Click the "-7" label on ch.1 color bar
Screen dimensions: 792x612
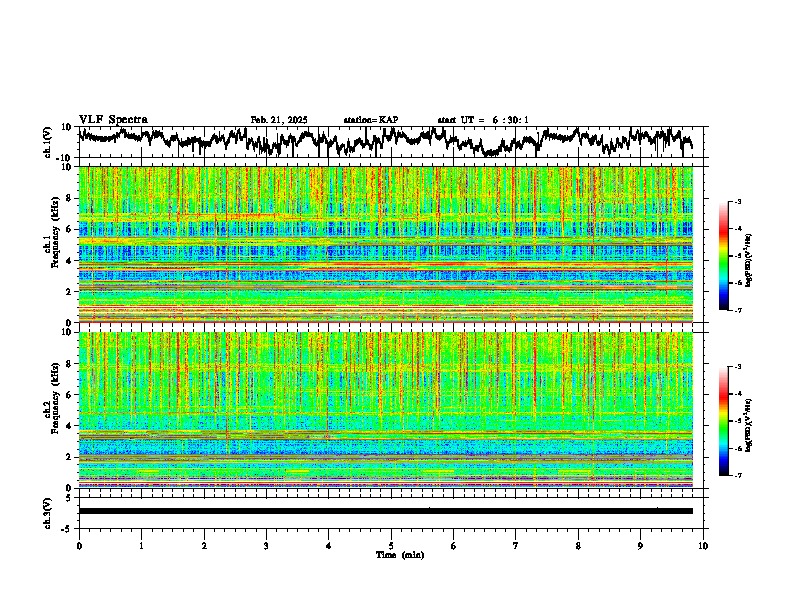pyautogui.click(x=738, y=310)
